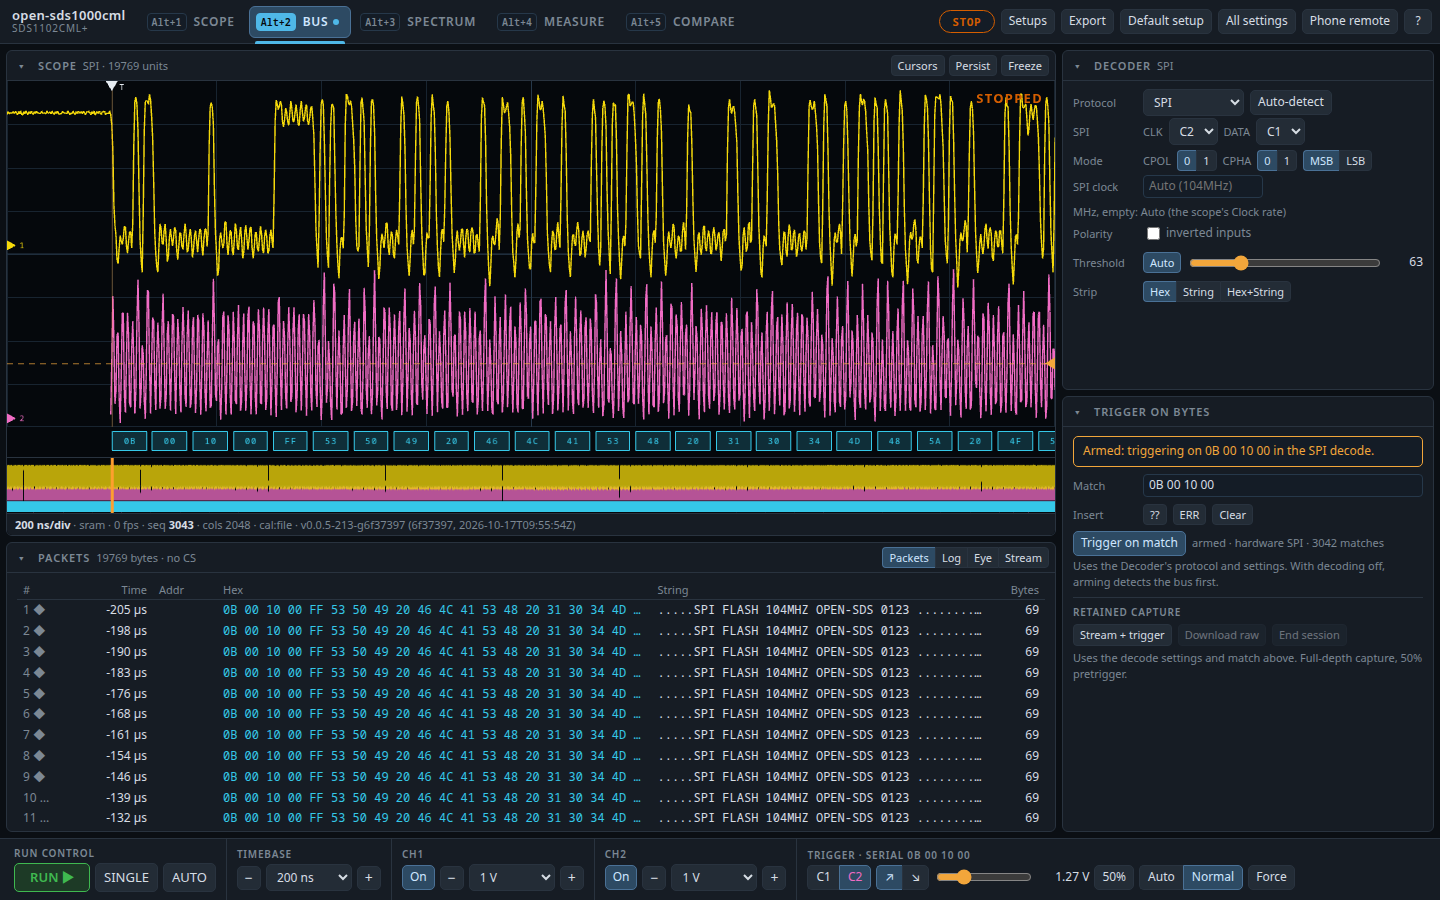The width and height of the screenshot is (1440, 900).
Task: Click the diamond marker on packet row 5
Action: coord(39,693)
